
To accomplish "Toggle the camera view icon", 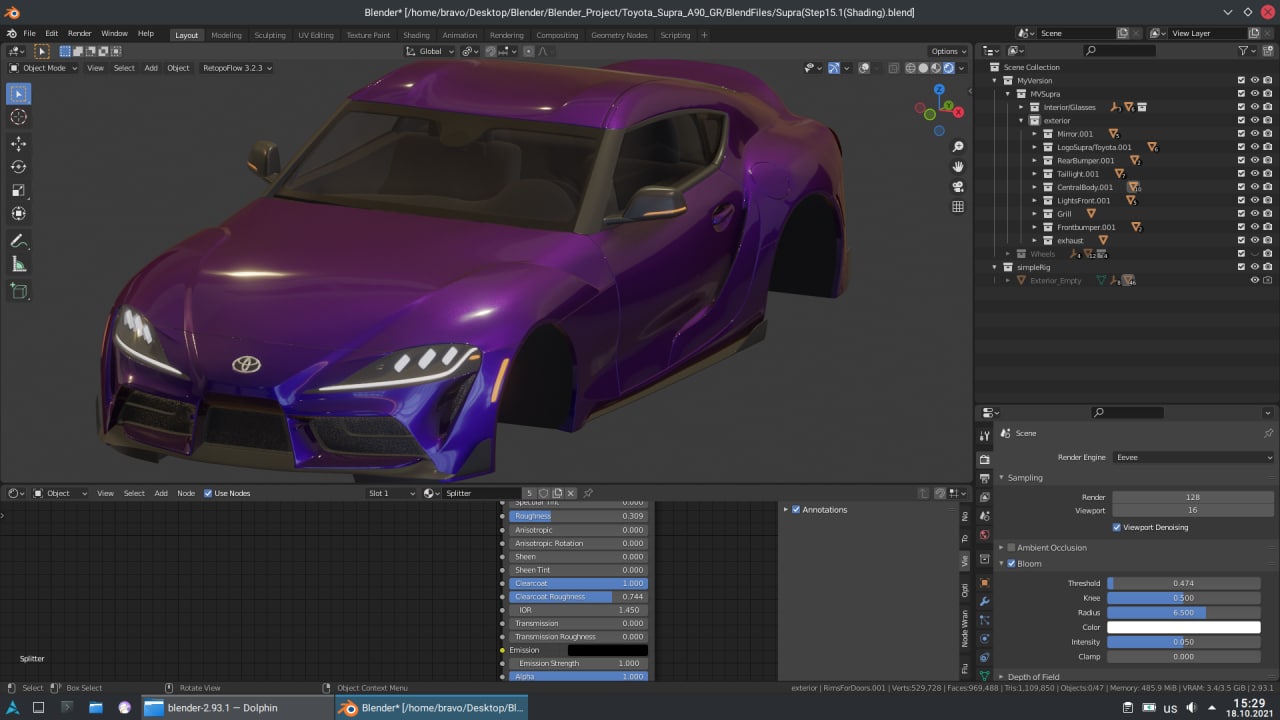I will click(x=958, y=187).
